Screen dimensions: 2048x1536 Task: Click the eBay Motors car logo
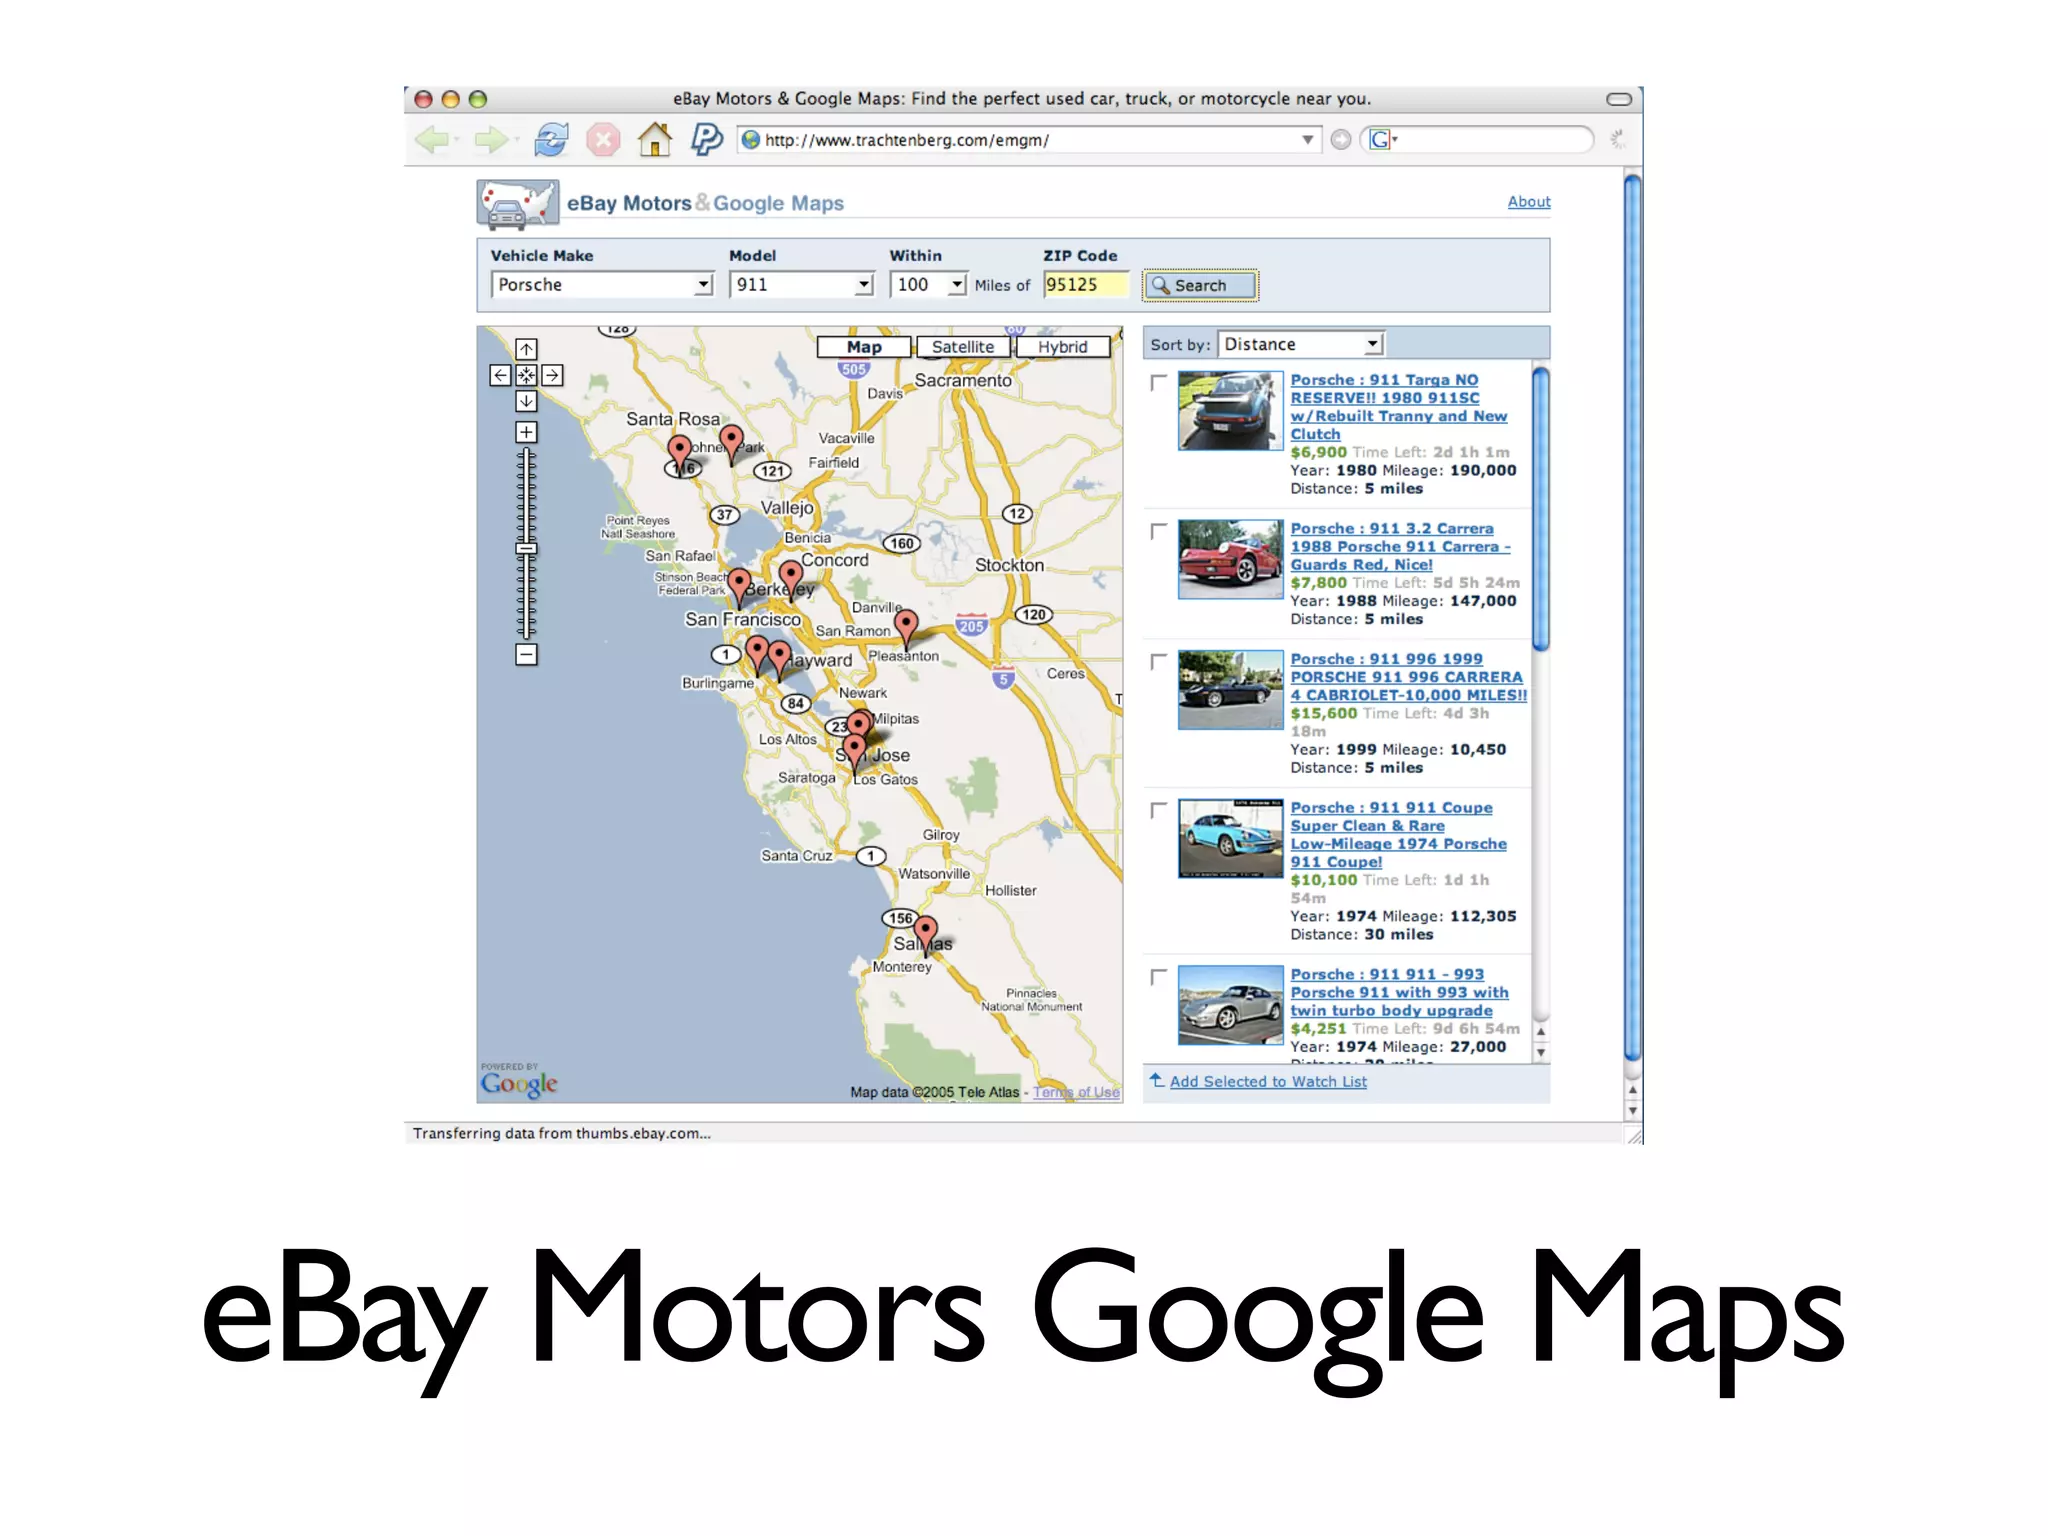coord(516,204)
